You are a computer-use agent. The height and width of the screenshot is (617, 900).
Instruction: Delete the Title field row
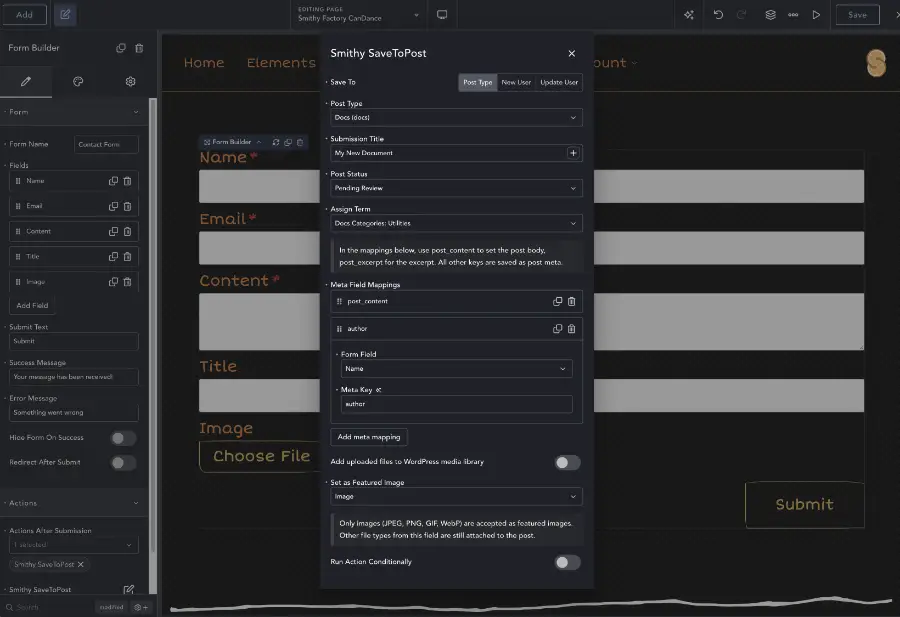pyautogui.click(x=127, y=257)
